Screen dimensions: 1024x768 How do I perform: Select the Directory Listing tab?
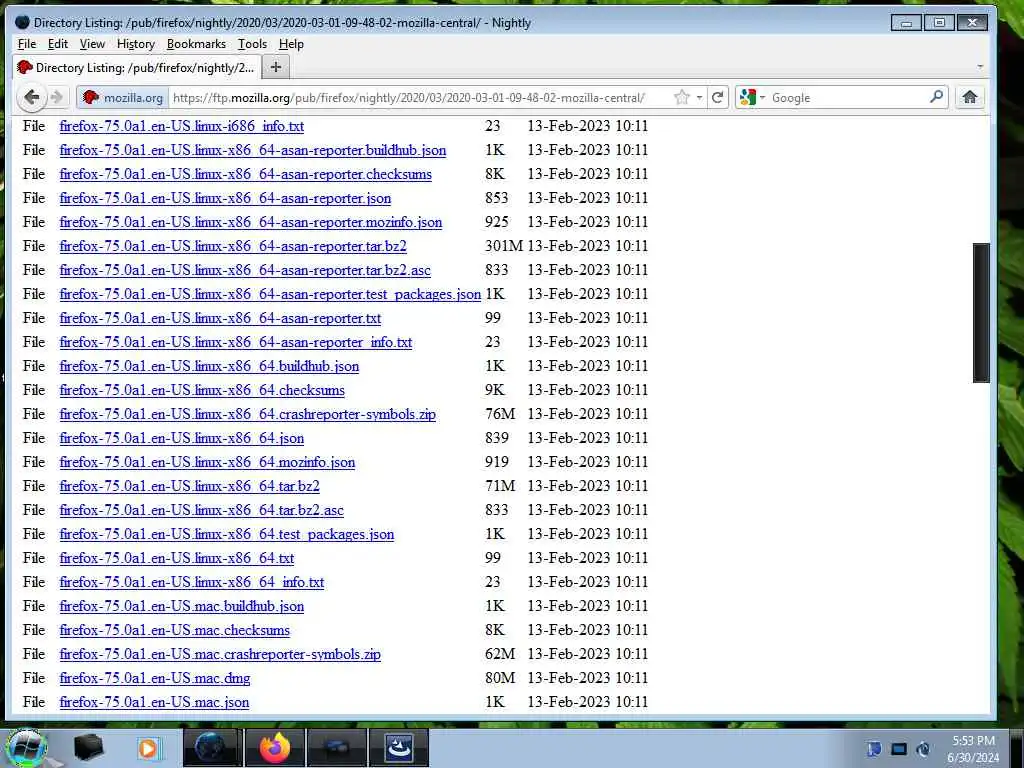[x=136, y=67]
